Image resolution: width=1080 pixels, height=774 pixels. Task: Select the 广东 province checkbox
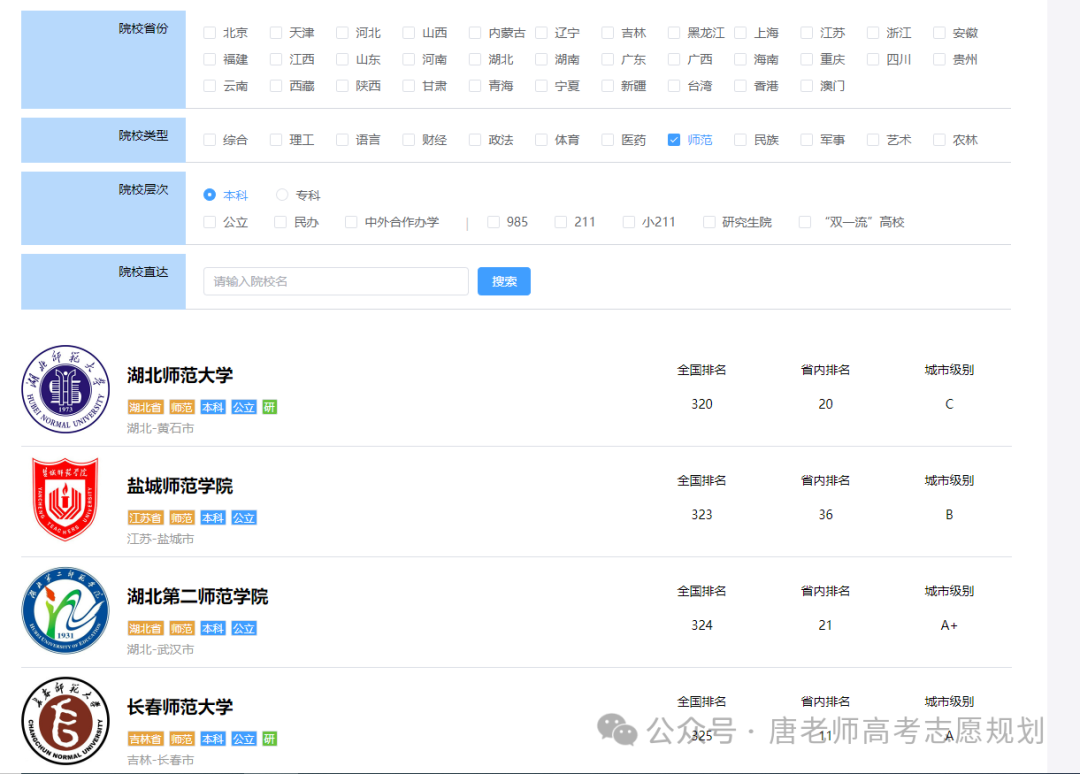pos(608,59)
